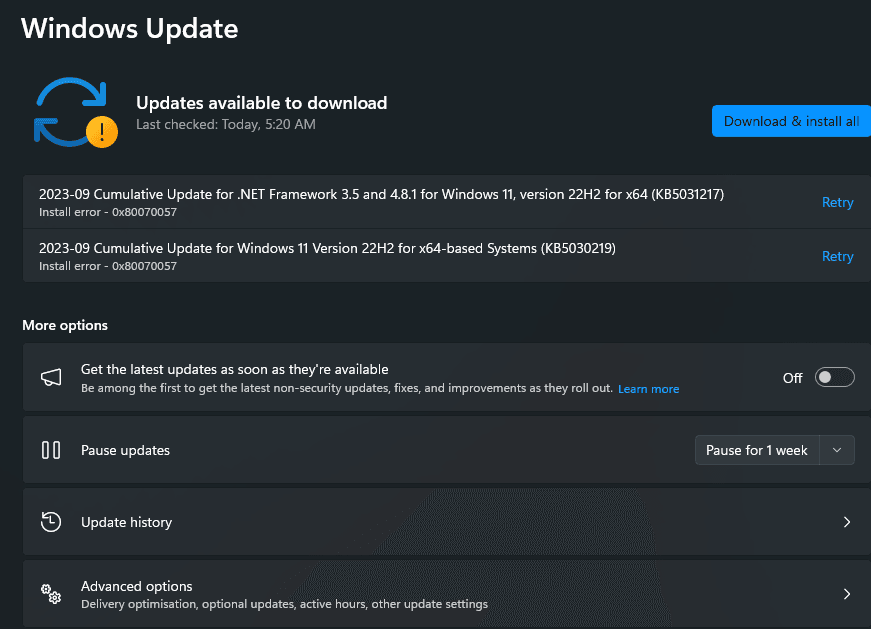This screenshot has width=871, height=629.
Task: Click the pause icon beside Pause updates
Action: [51, 450]
